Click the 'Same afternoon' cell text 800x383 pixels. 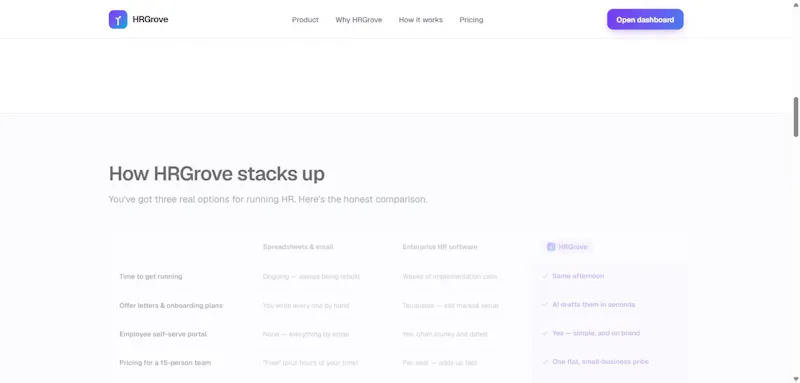pyautogui.click(x=578, y=276)
